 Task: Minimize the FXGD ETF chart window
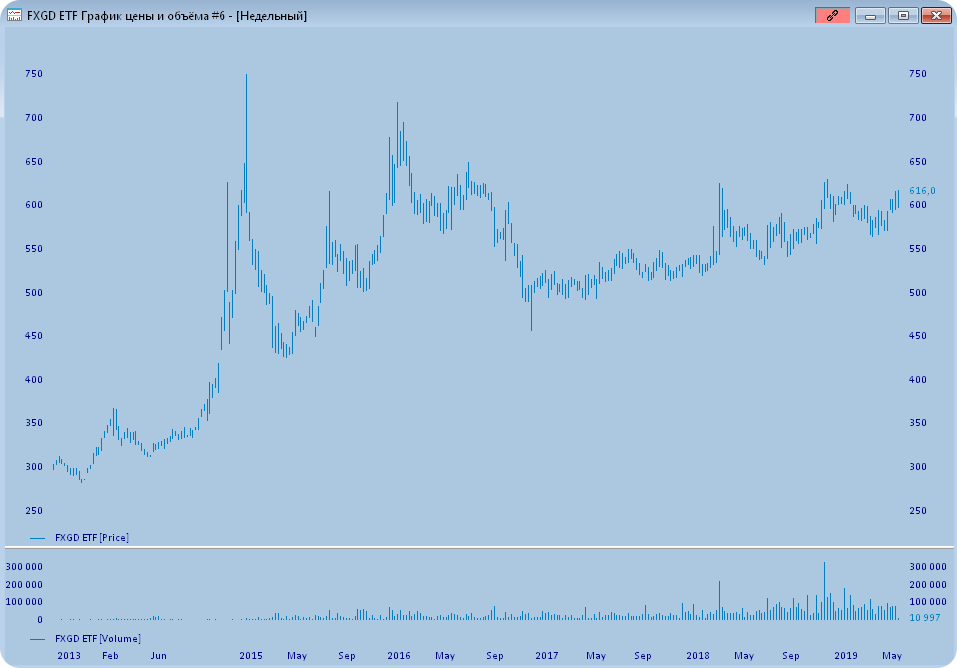pyautogui.click(x=870, y=15)
